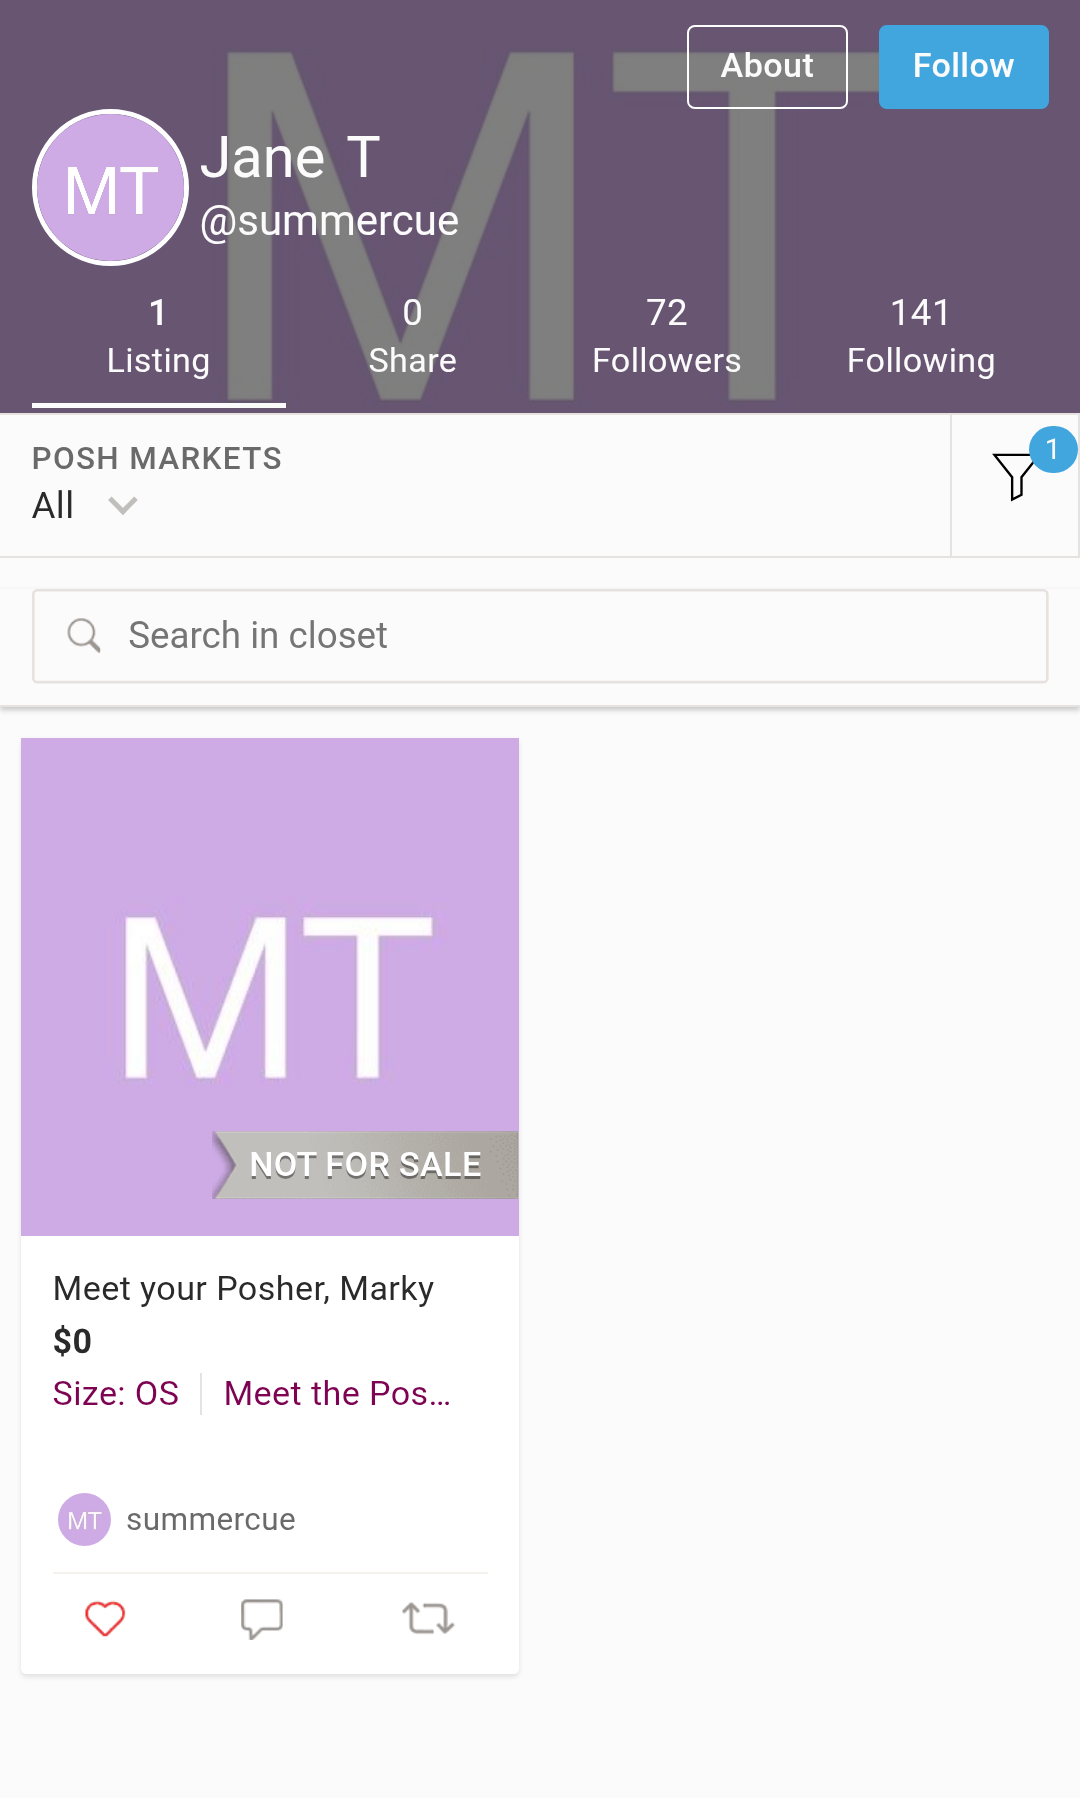Click the chevron next to All
Screen dimensions: 1080x1798
122,505
